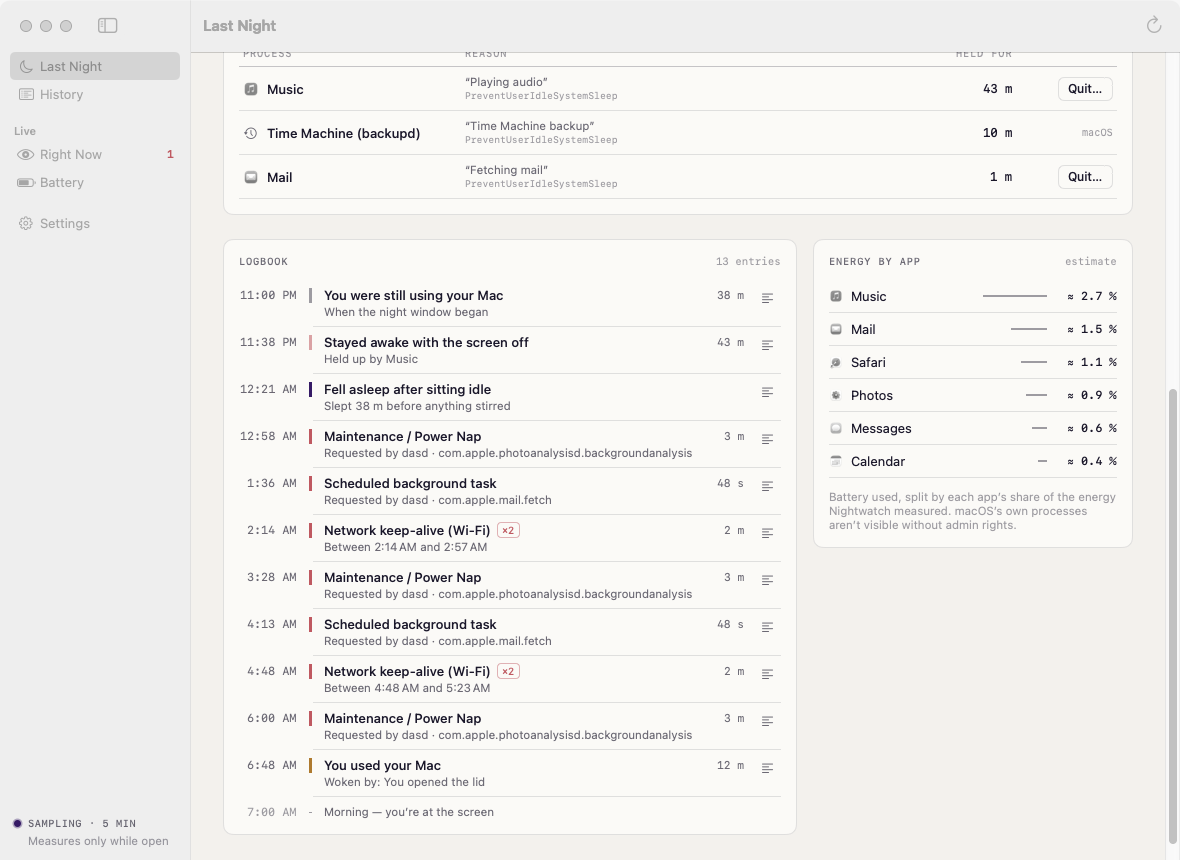This screenshot has width=1180, height=860.
Task: Click the "13 entries" logbook count
Action: [748, 262]
